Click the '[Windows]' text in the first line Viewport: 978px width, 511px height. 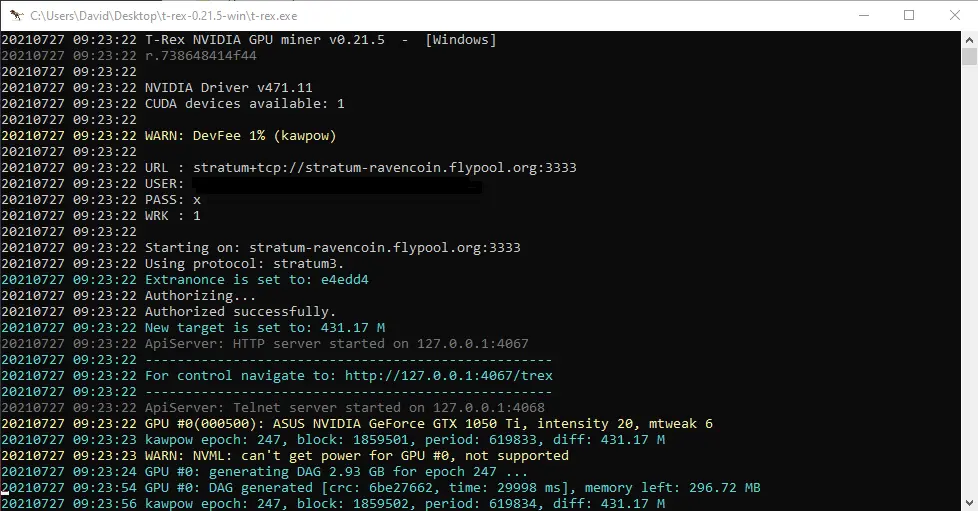pos(461,39)
